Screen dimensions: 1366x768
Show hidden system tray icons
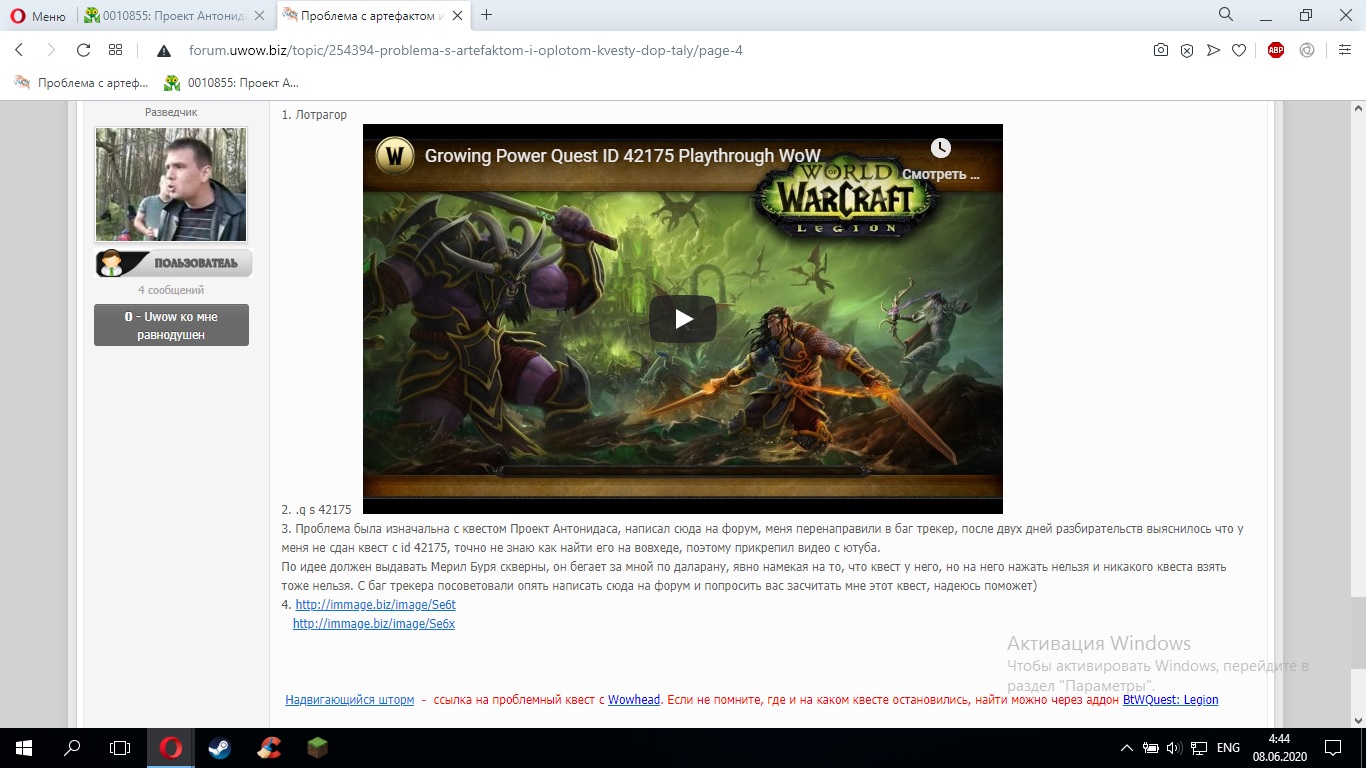tap(1126, 747)
